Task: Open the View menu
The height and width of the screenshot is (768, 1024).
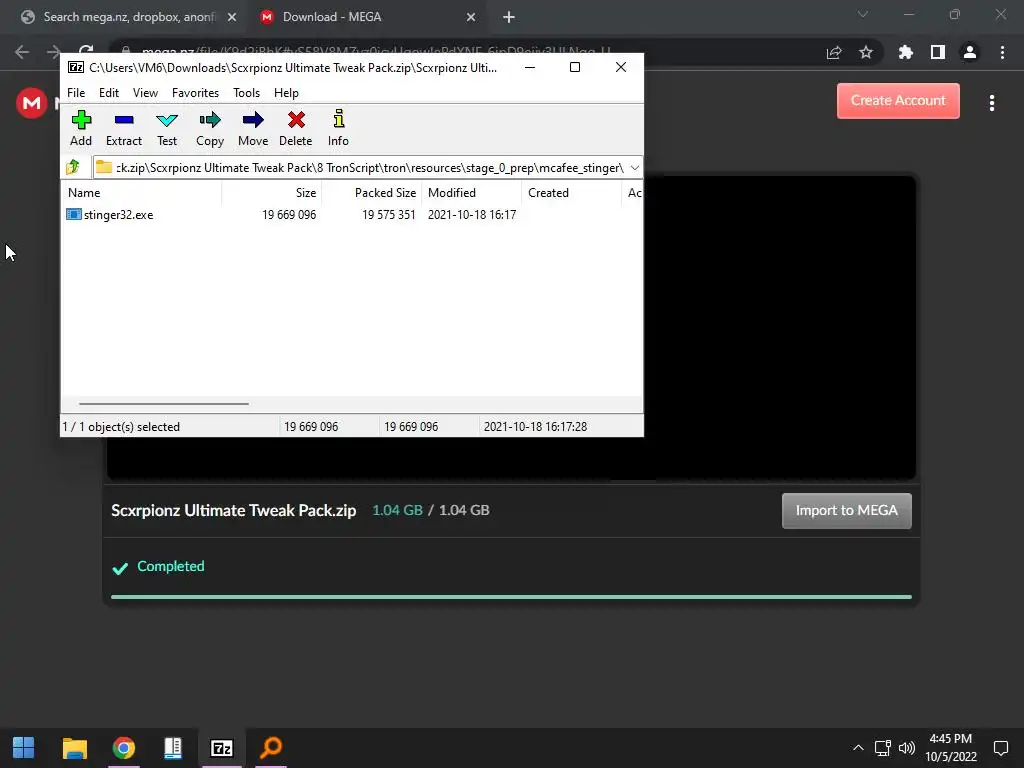Action: [x=145, y=93]
